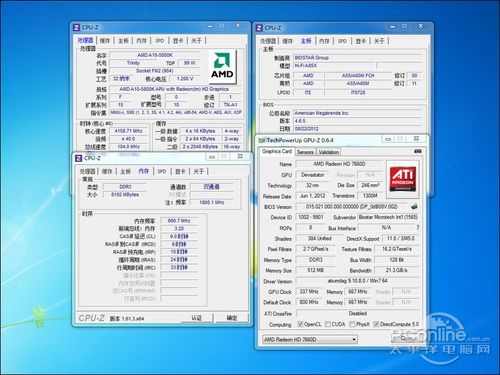
Task: Click the Close button in GPU-Z
Action: [x=406, y=338]
